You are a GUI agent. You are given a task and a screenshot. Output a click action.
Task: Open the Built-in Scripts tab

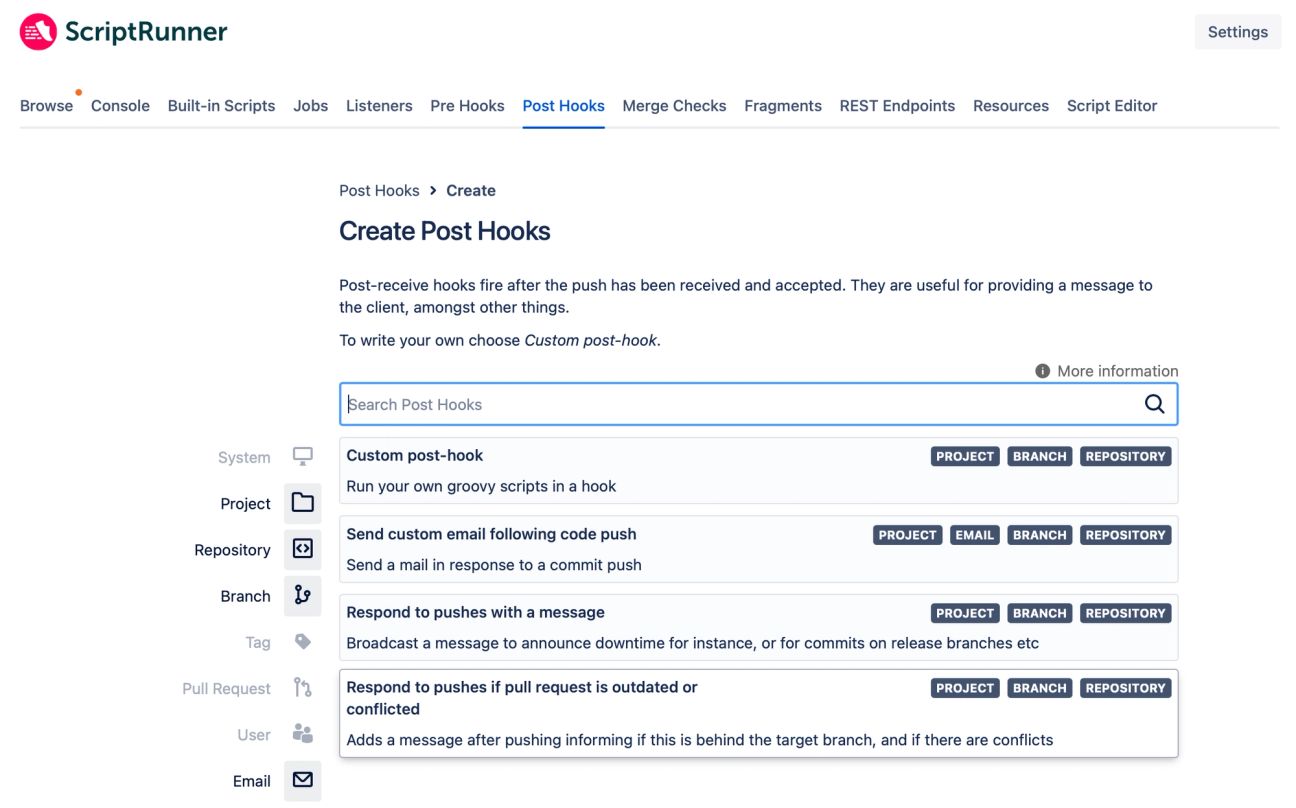(221, 106)
